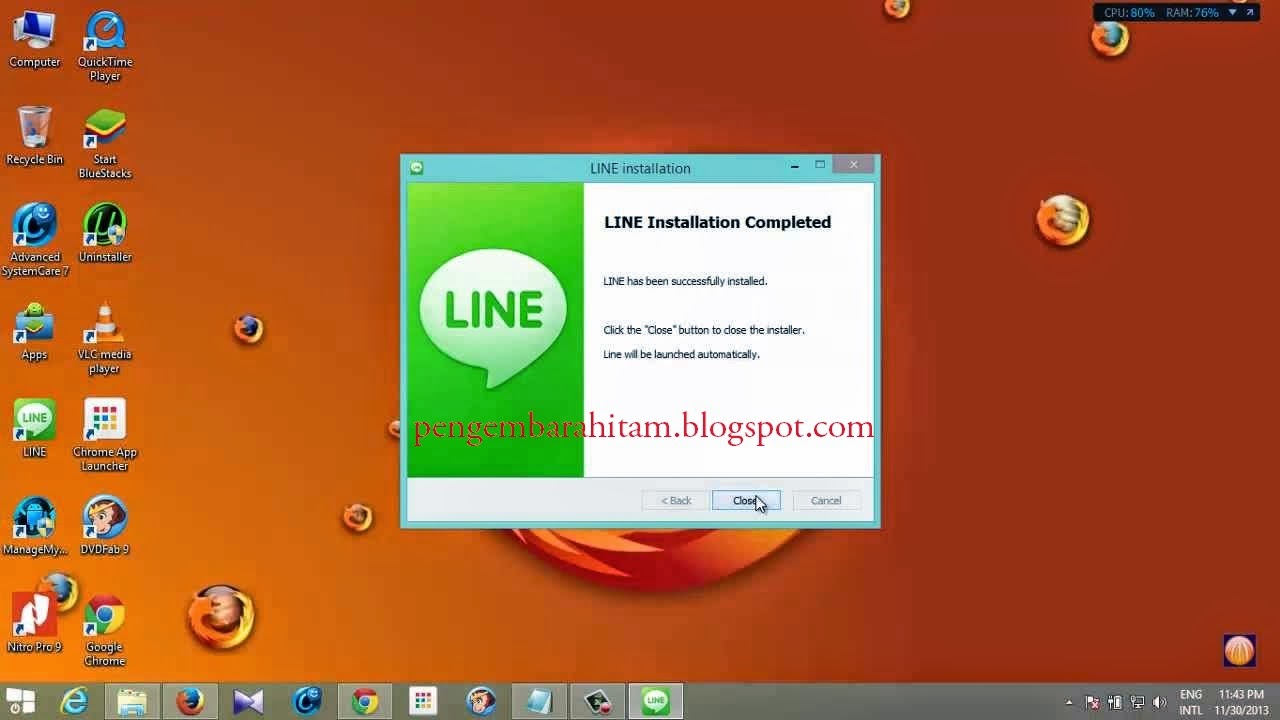Click the Close button in installer

[746, 501]
